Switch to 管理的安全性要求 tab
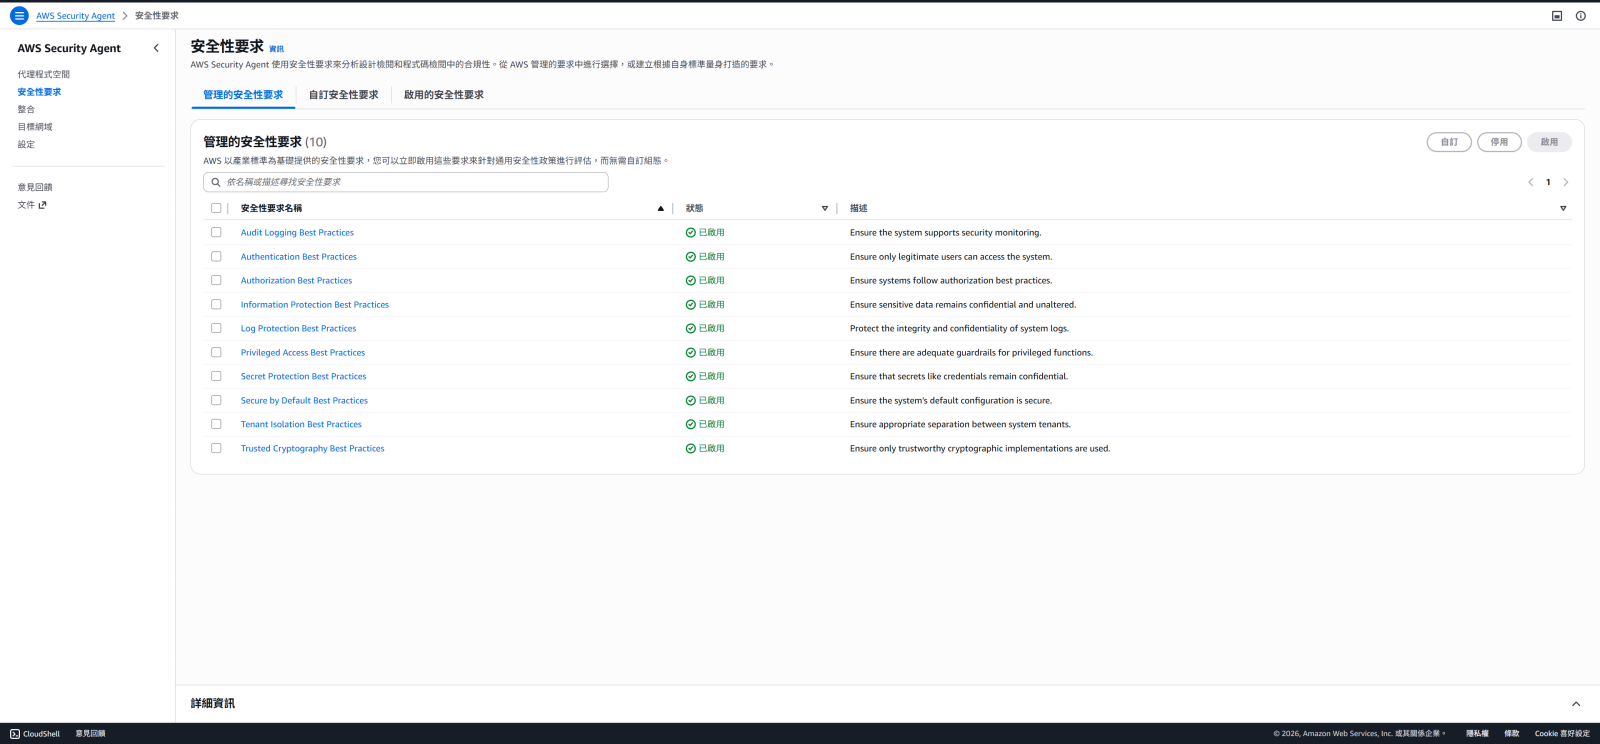Image resolution: width=1600 pixels, height=744 pixels. coord(243,95)
